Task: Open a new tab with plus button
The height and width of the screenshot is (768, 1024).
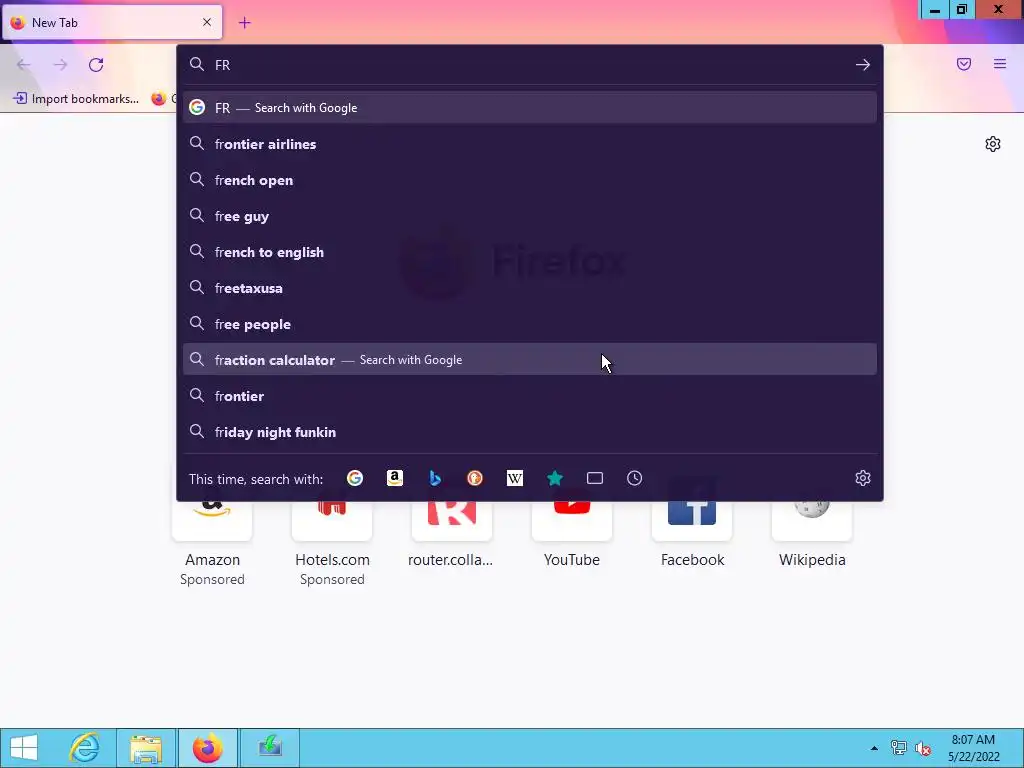Action: coord(244,23)
